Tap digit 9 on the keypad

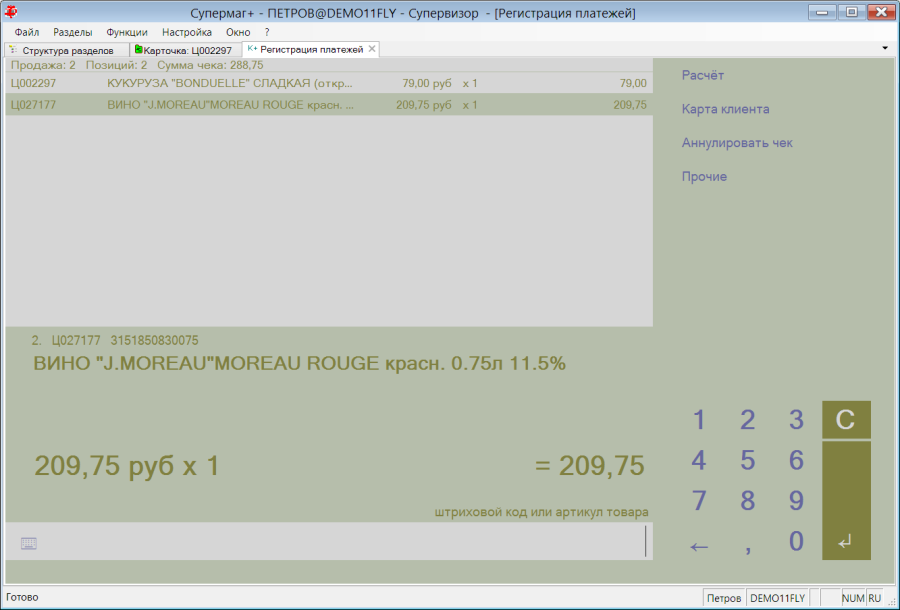click(796, 500)
